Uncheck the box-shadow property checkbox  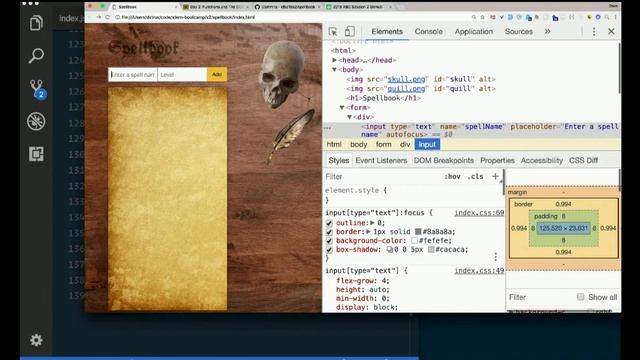click(329, 250)
